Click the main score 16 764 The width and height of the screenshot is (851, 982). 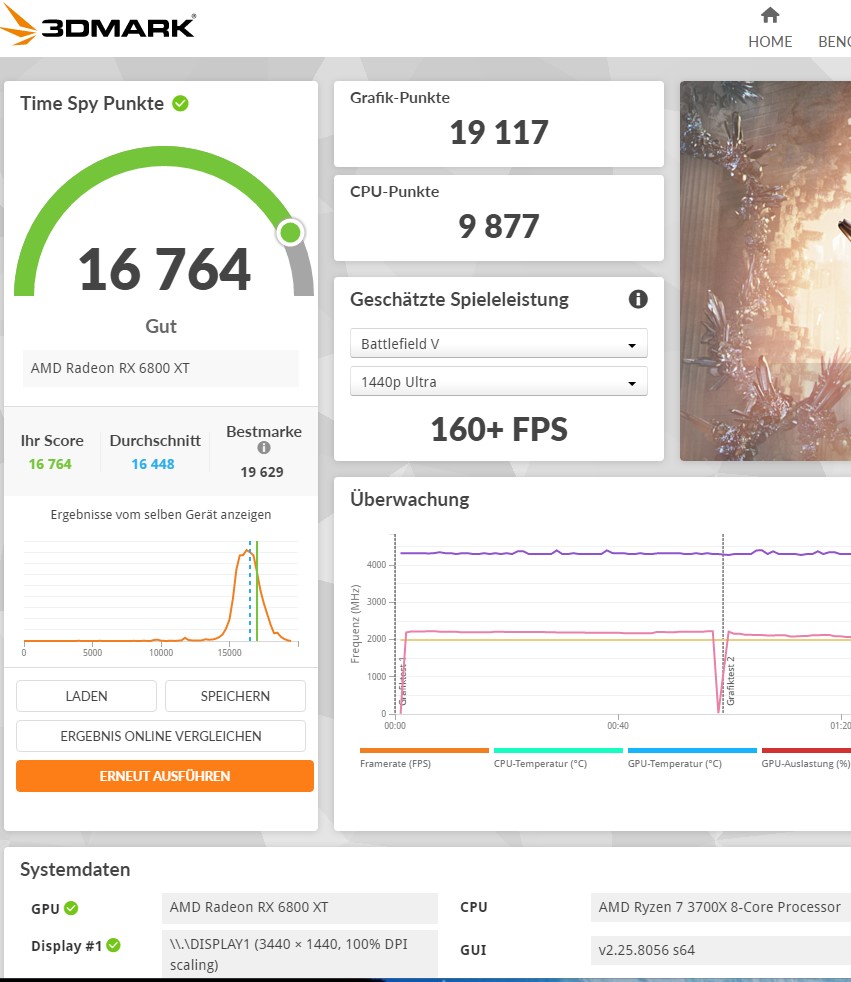click(x=164, y=269)
